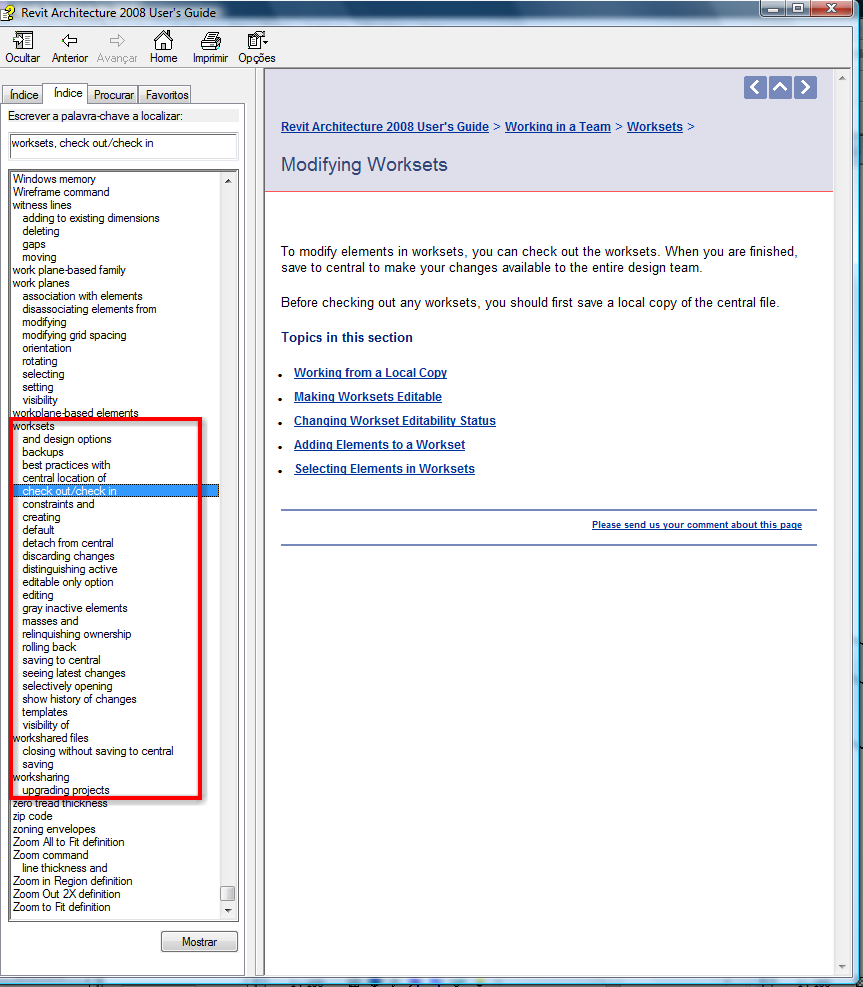
Task: Click index list scroll up arrow
Action: (x=228, y=181)
